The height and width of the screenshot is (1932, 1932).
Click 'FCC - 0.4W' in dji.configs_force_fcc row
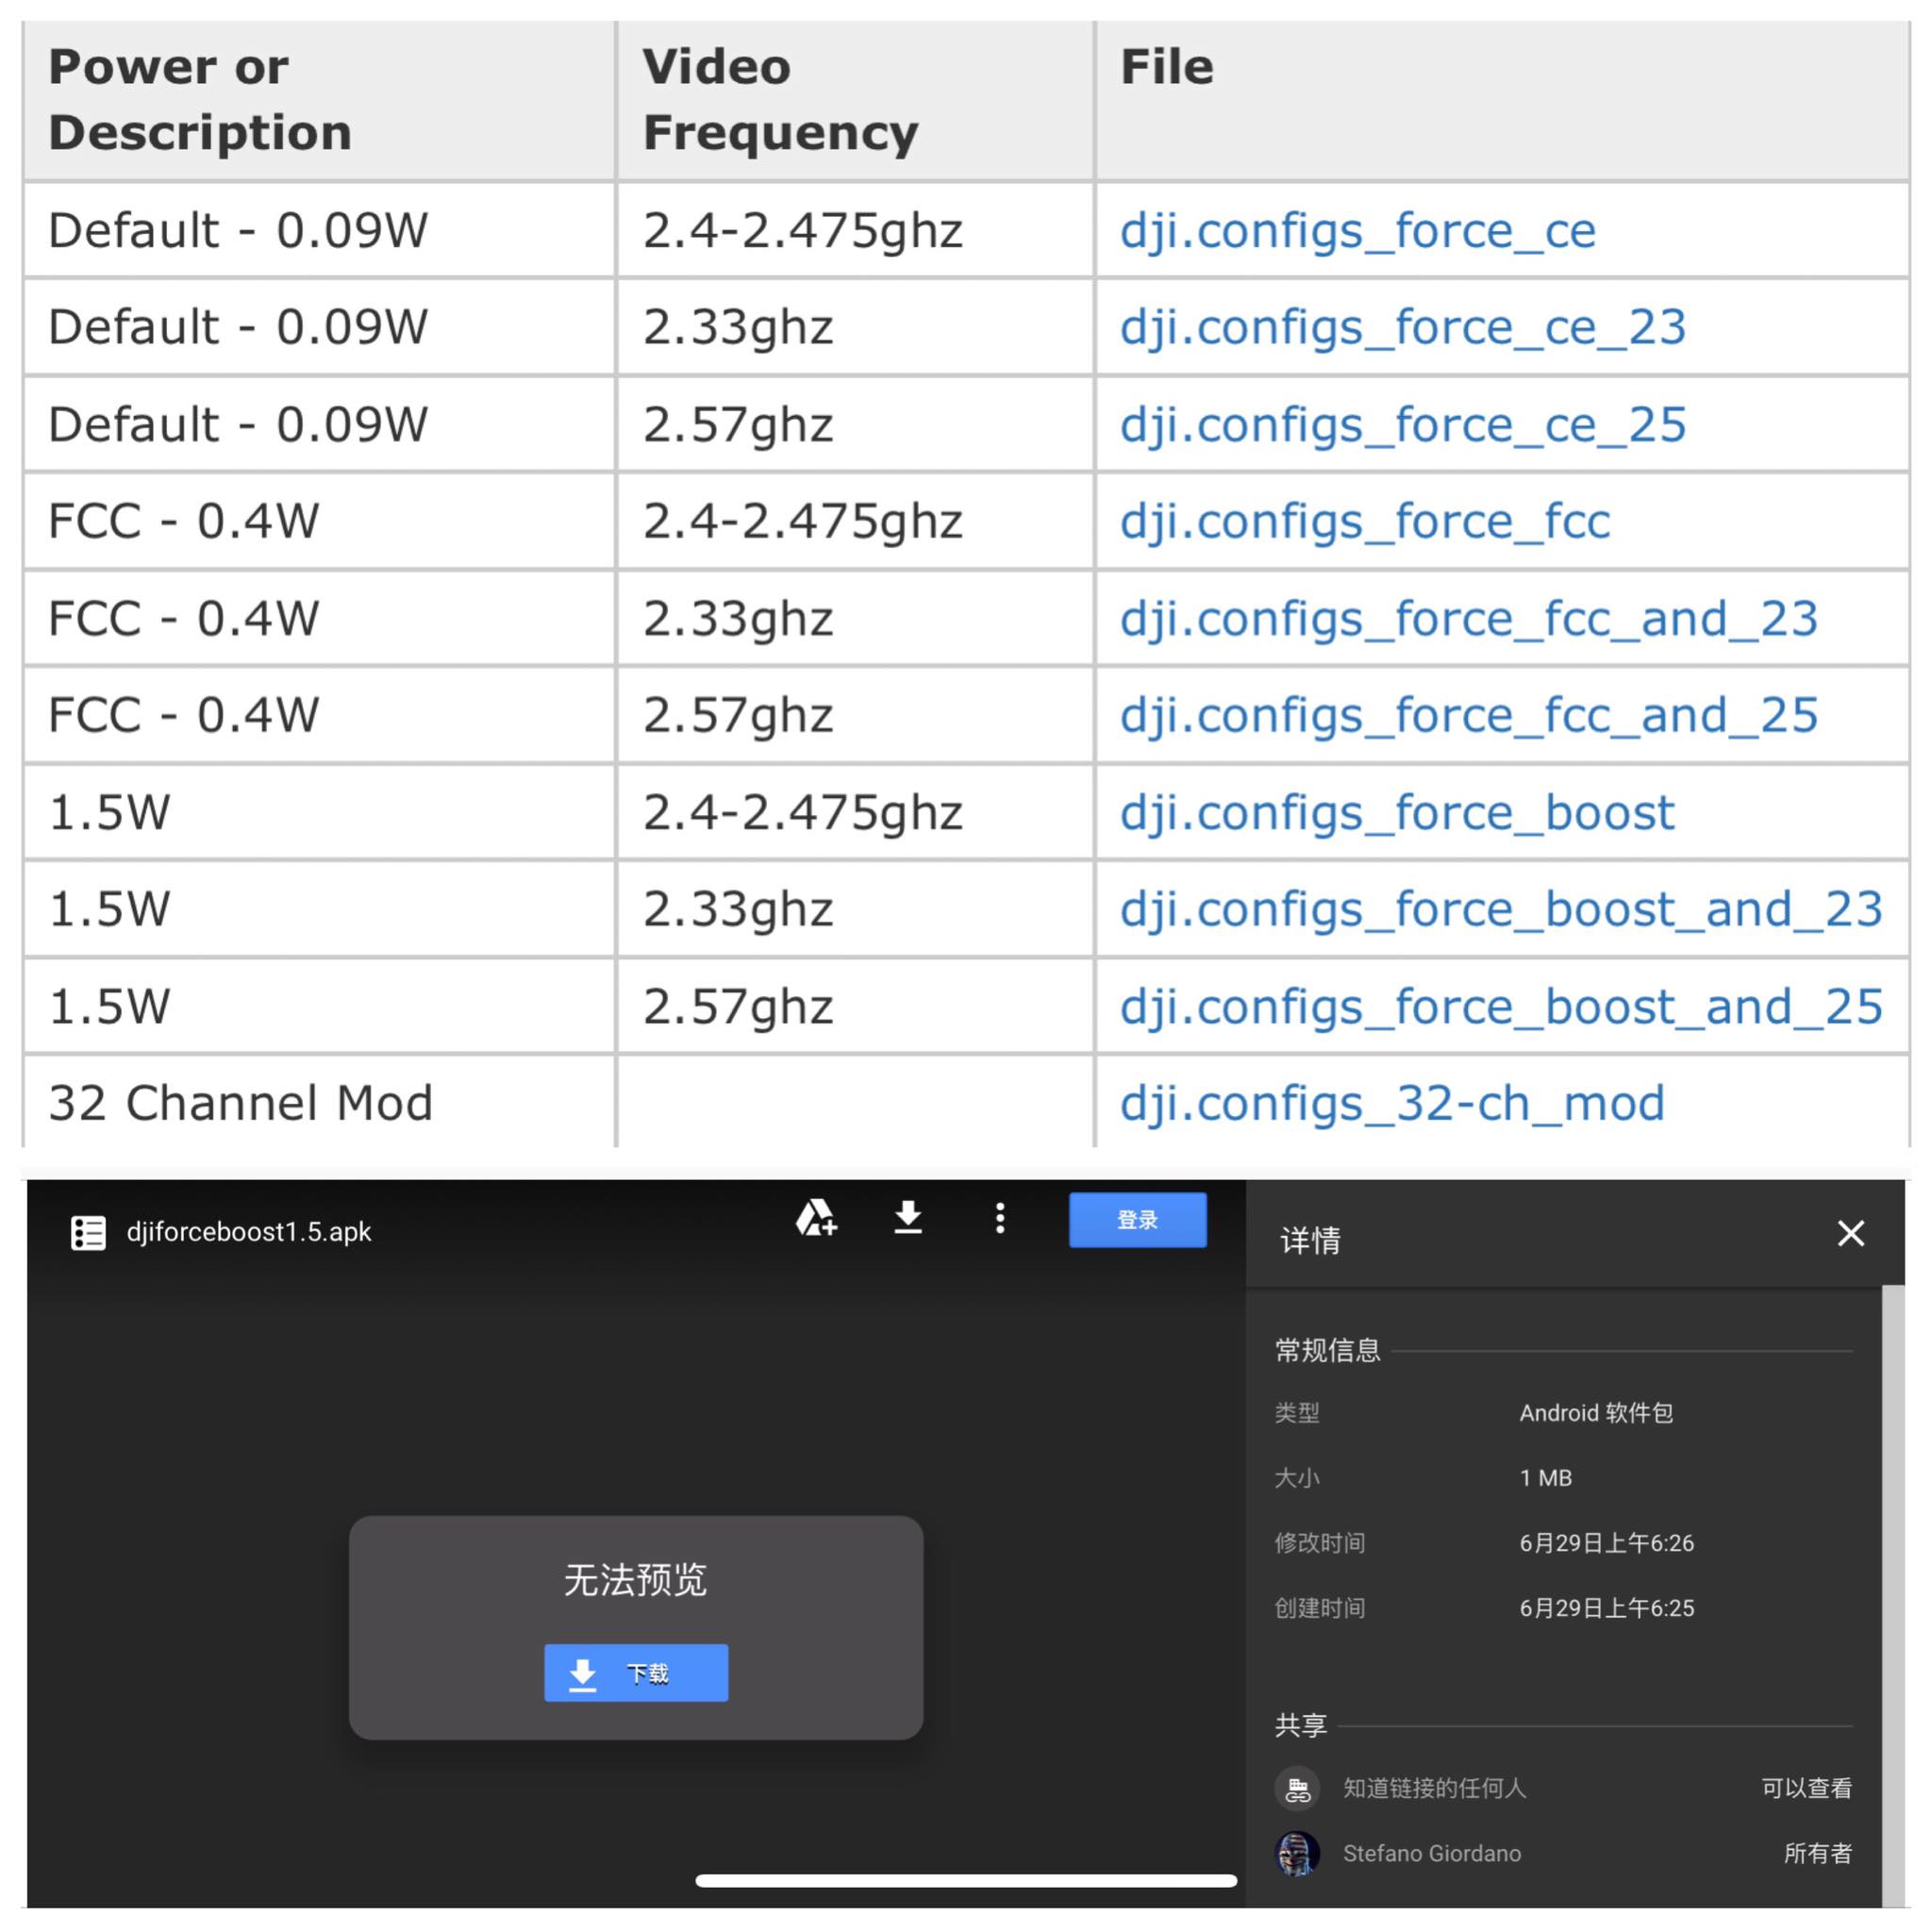click(x=184, y=522)
